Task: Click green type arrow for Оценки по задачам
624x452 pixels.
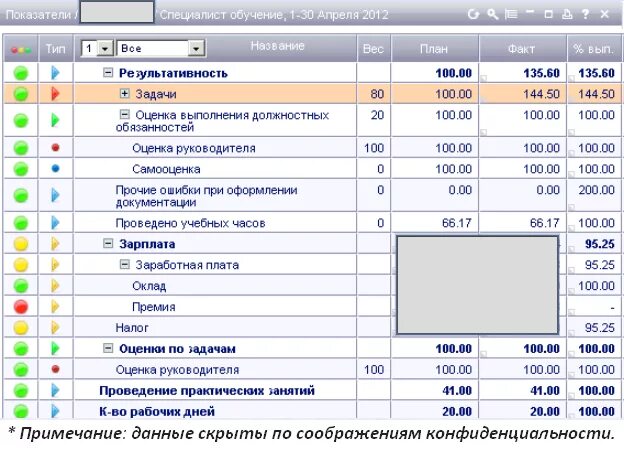Action: tap(55, 349)
